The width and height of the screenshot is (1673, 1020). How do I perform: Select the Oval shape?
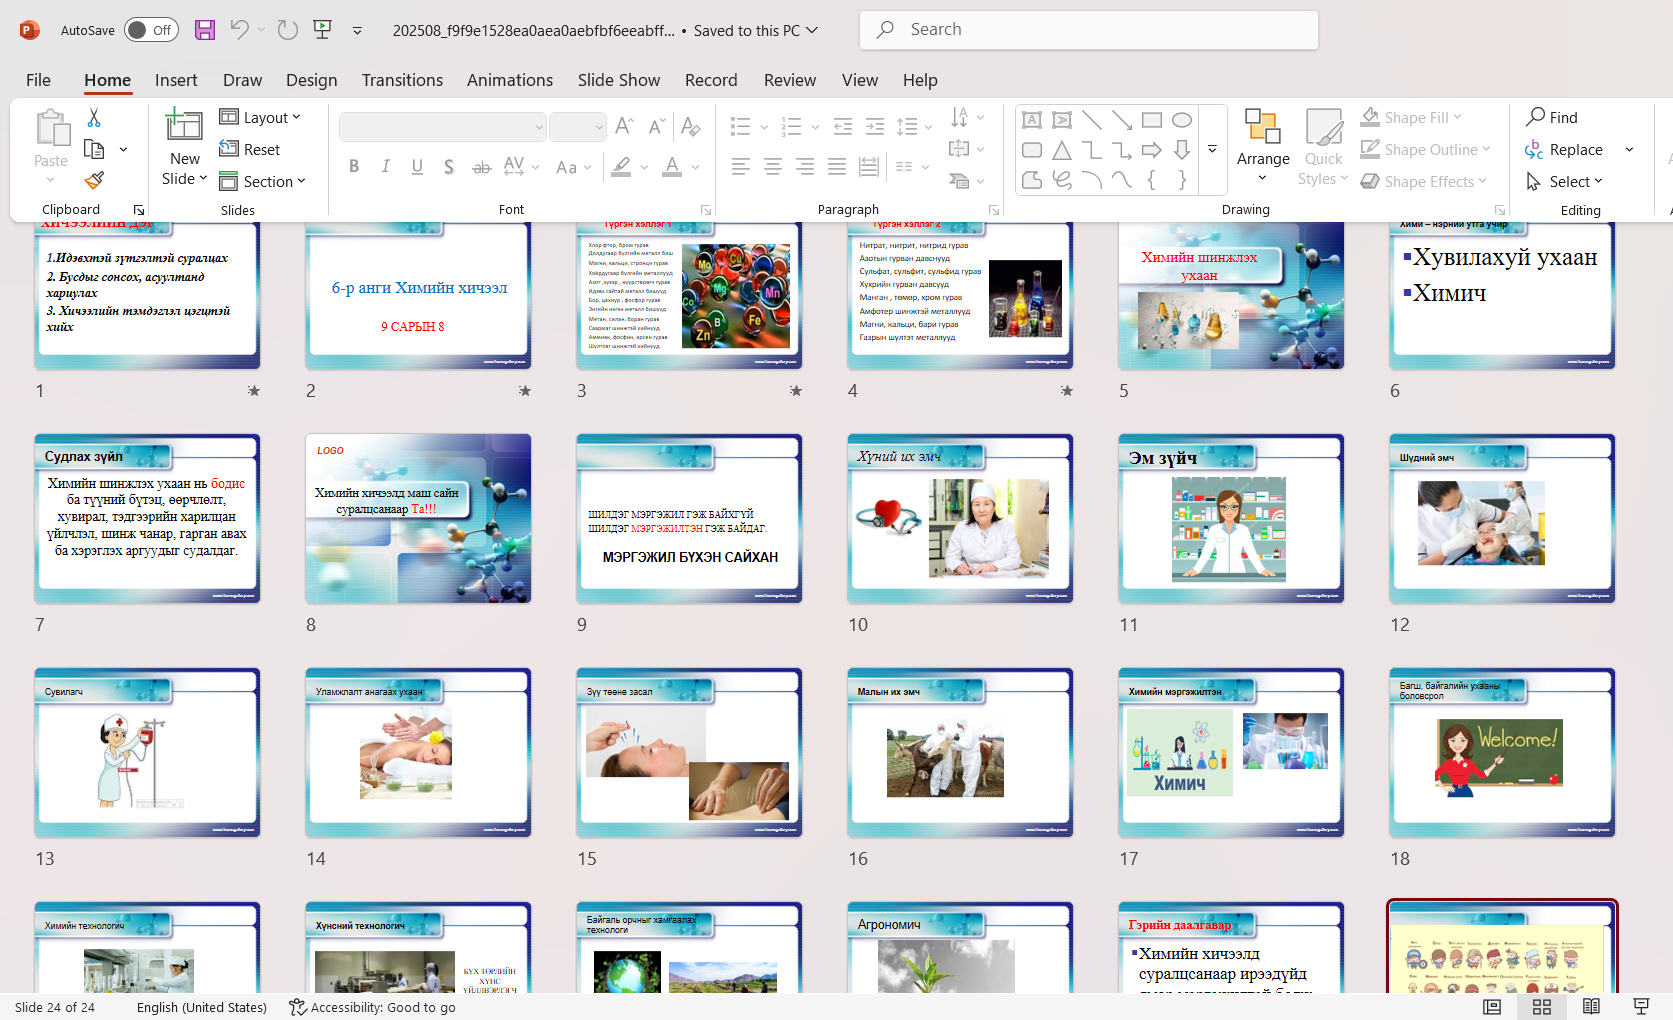click(x=1182, y=120)
